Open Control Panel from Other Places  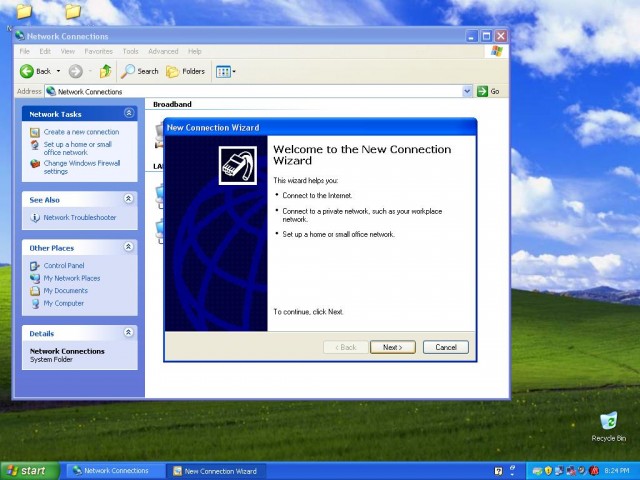pos(64,265)
